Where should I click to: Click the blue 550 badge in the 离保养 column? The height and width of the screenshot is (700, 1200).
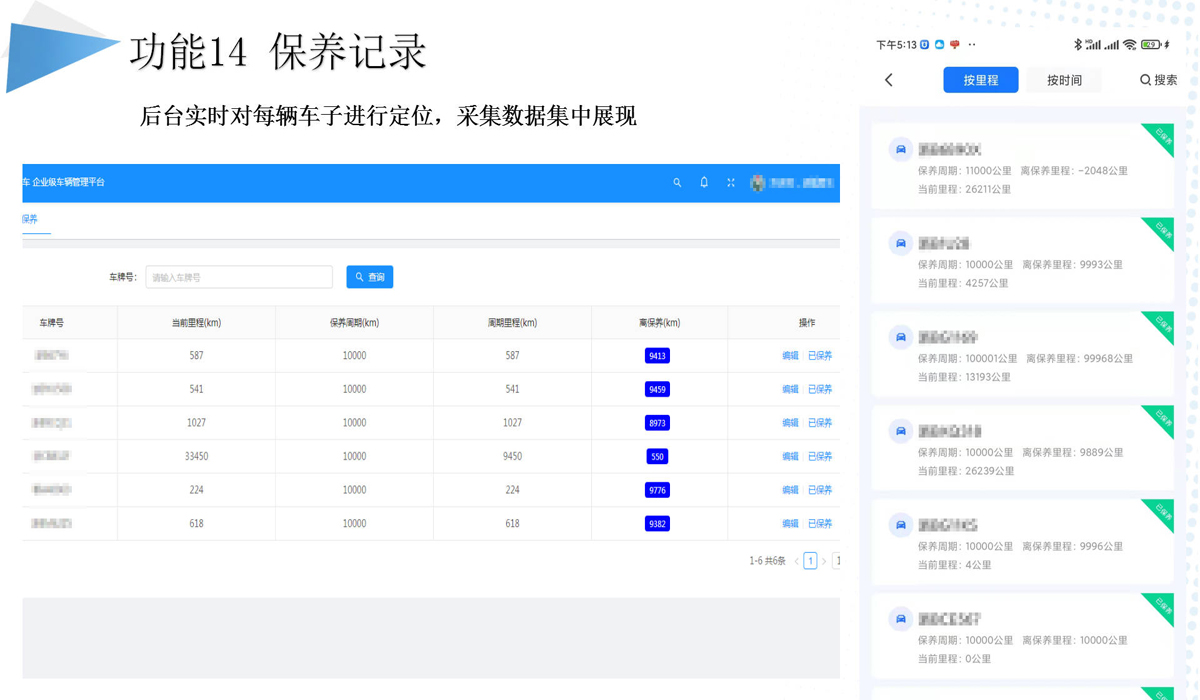pyautogui.click(x=657, y=457)
